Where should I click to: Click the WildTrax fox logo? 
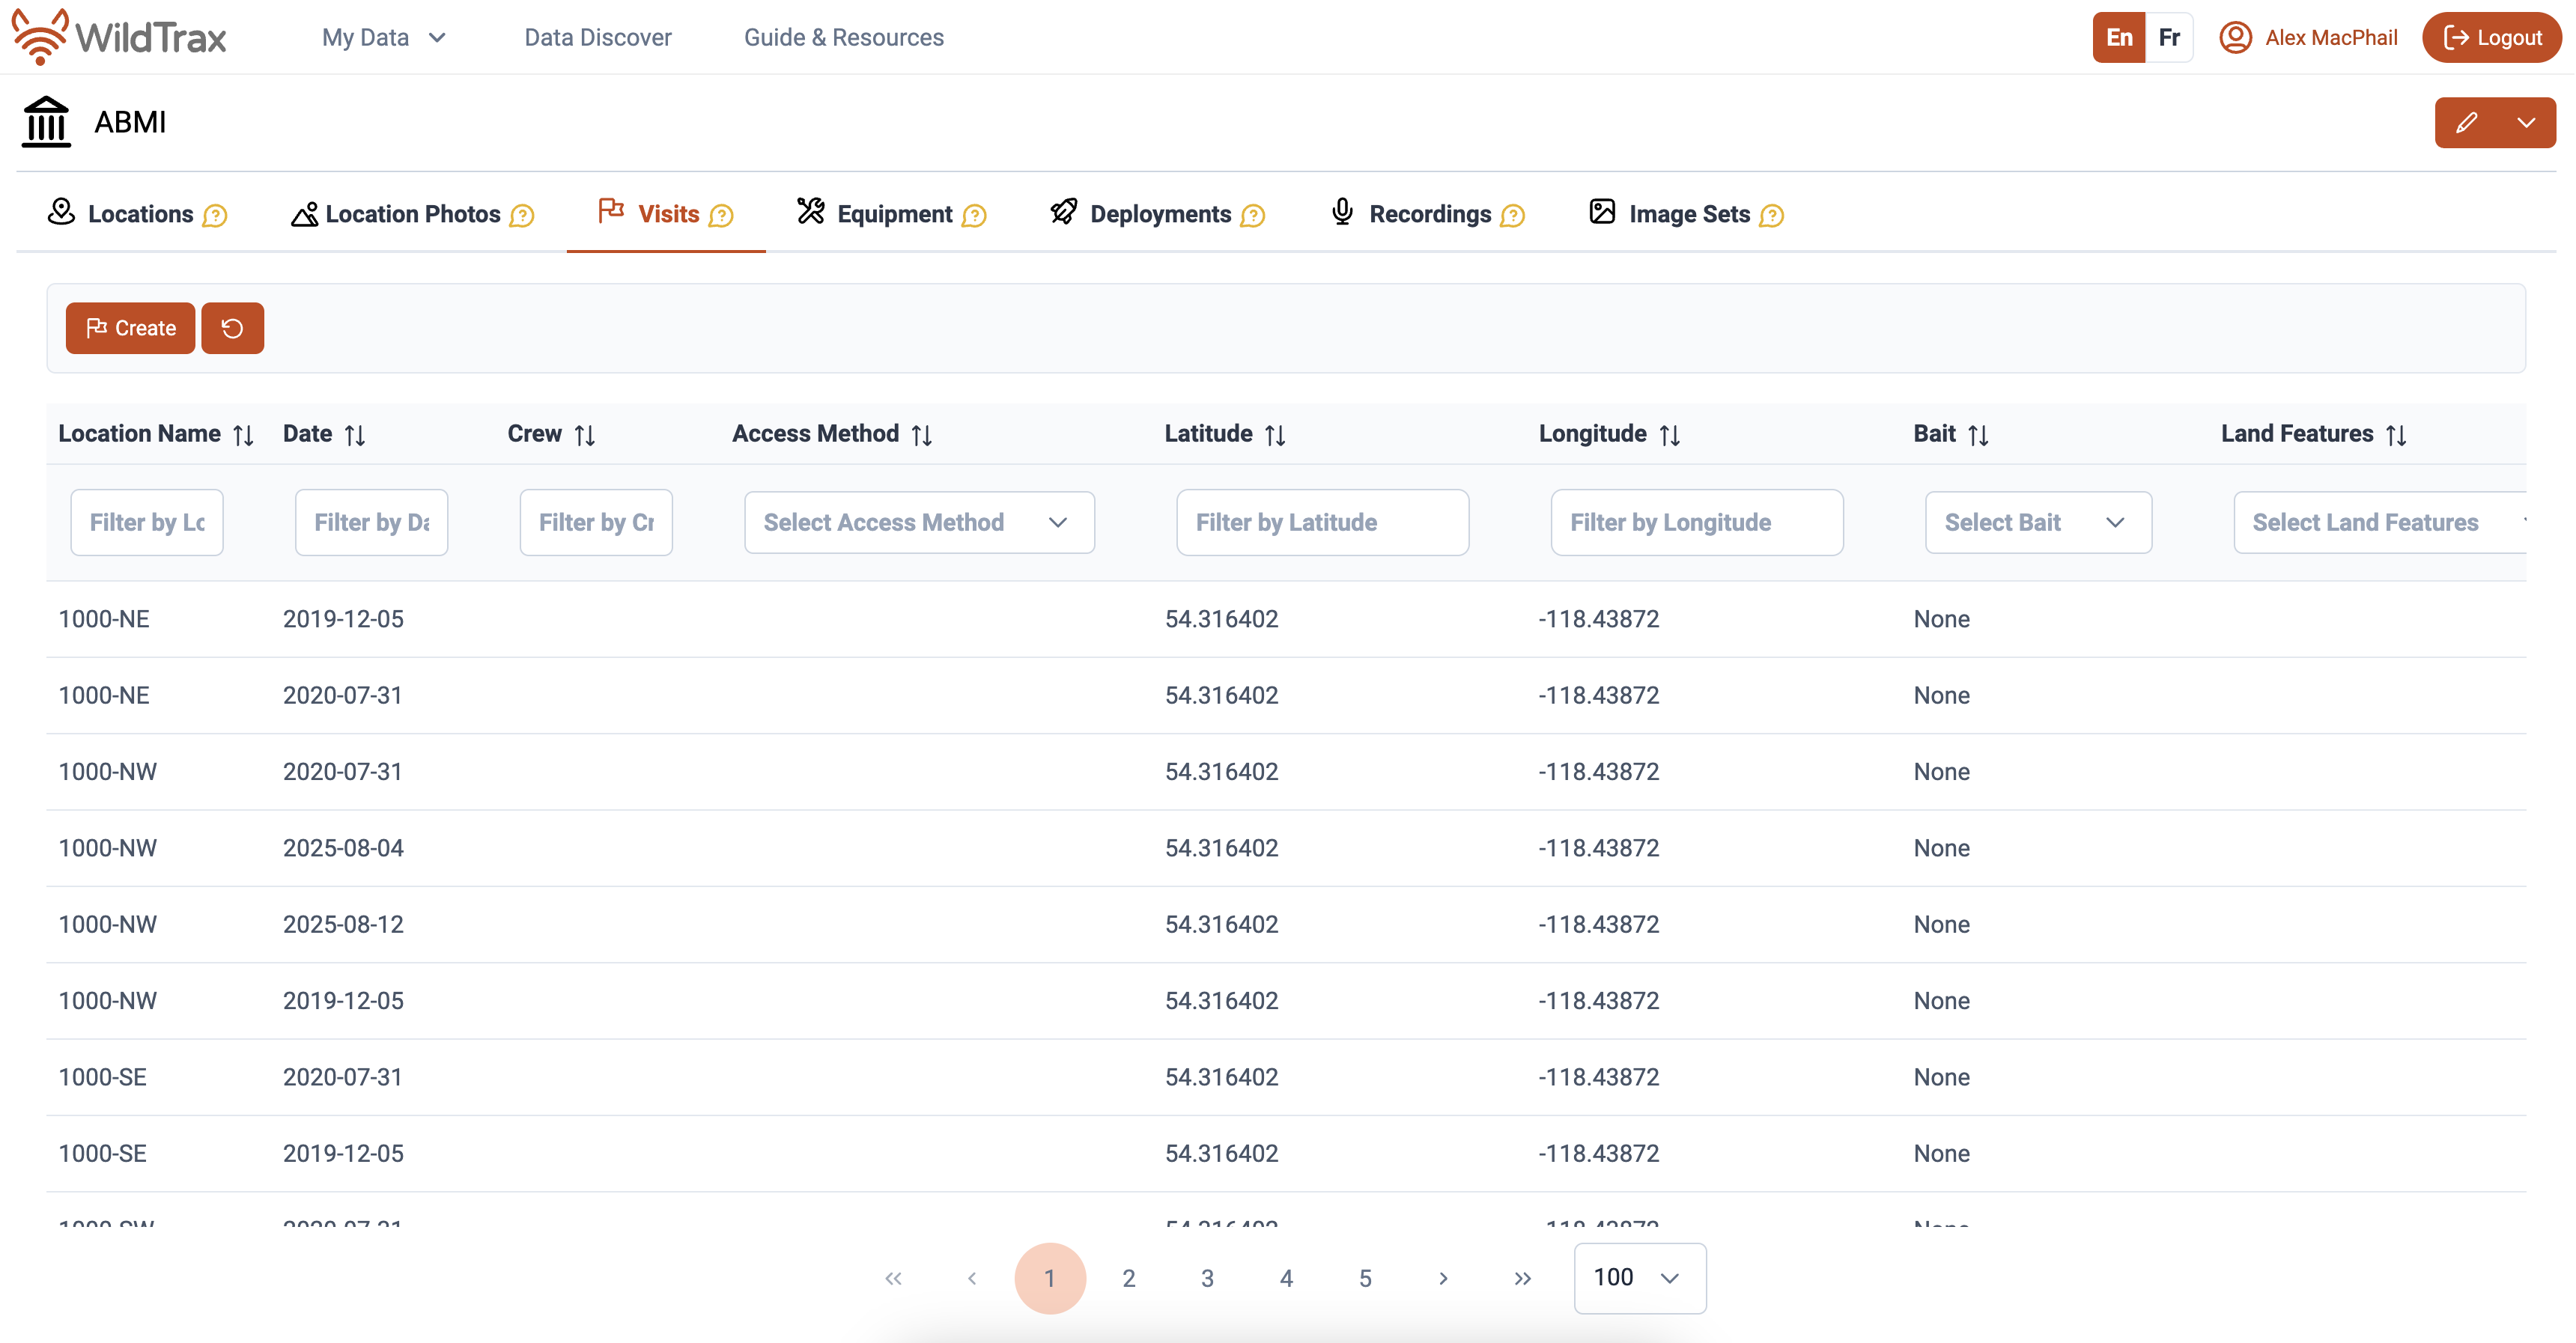pos(40,36)
